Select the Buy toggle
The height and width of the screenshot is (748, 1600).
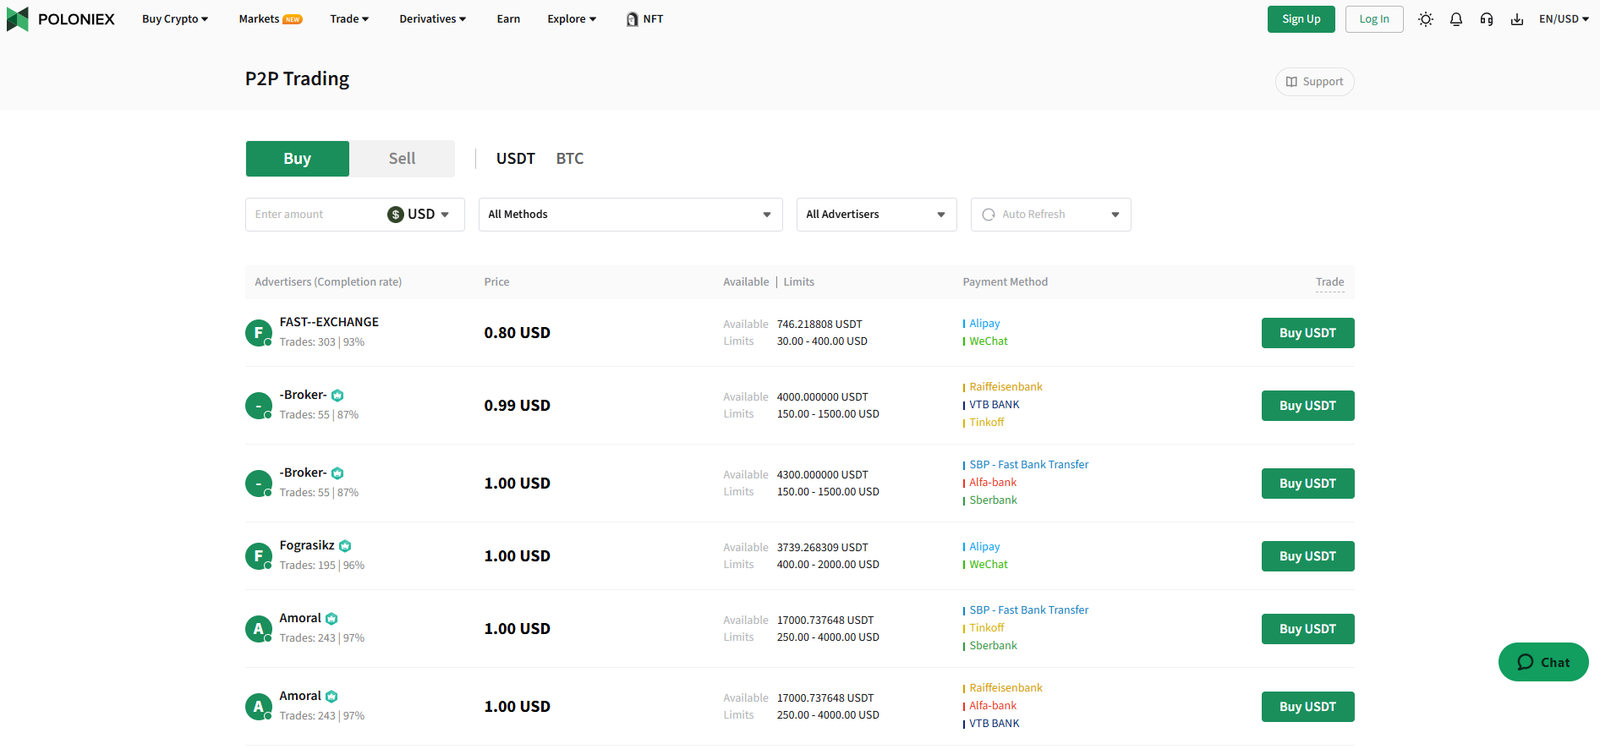[x=297, y=158]
